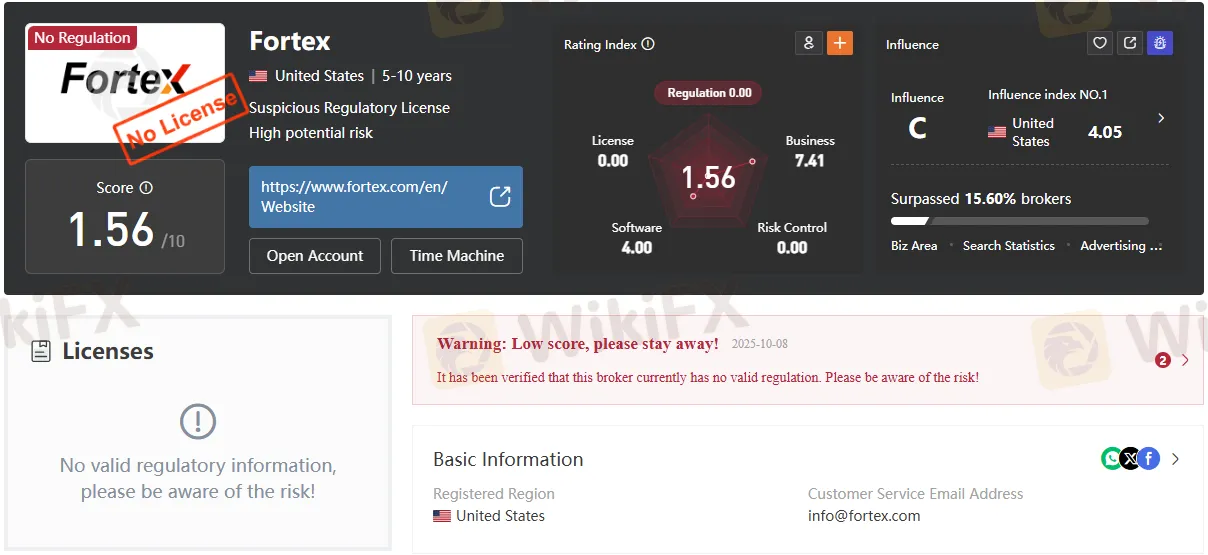Click the share icon beside the heart
The height and width of the screenshot is (555, 1208).
click(1130, 43)
